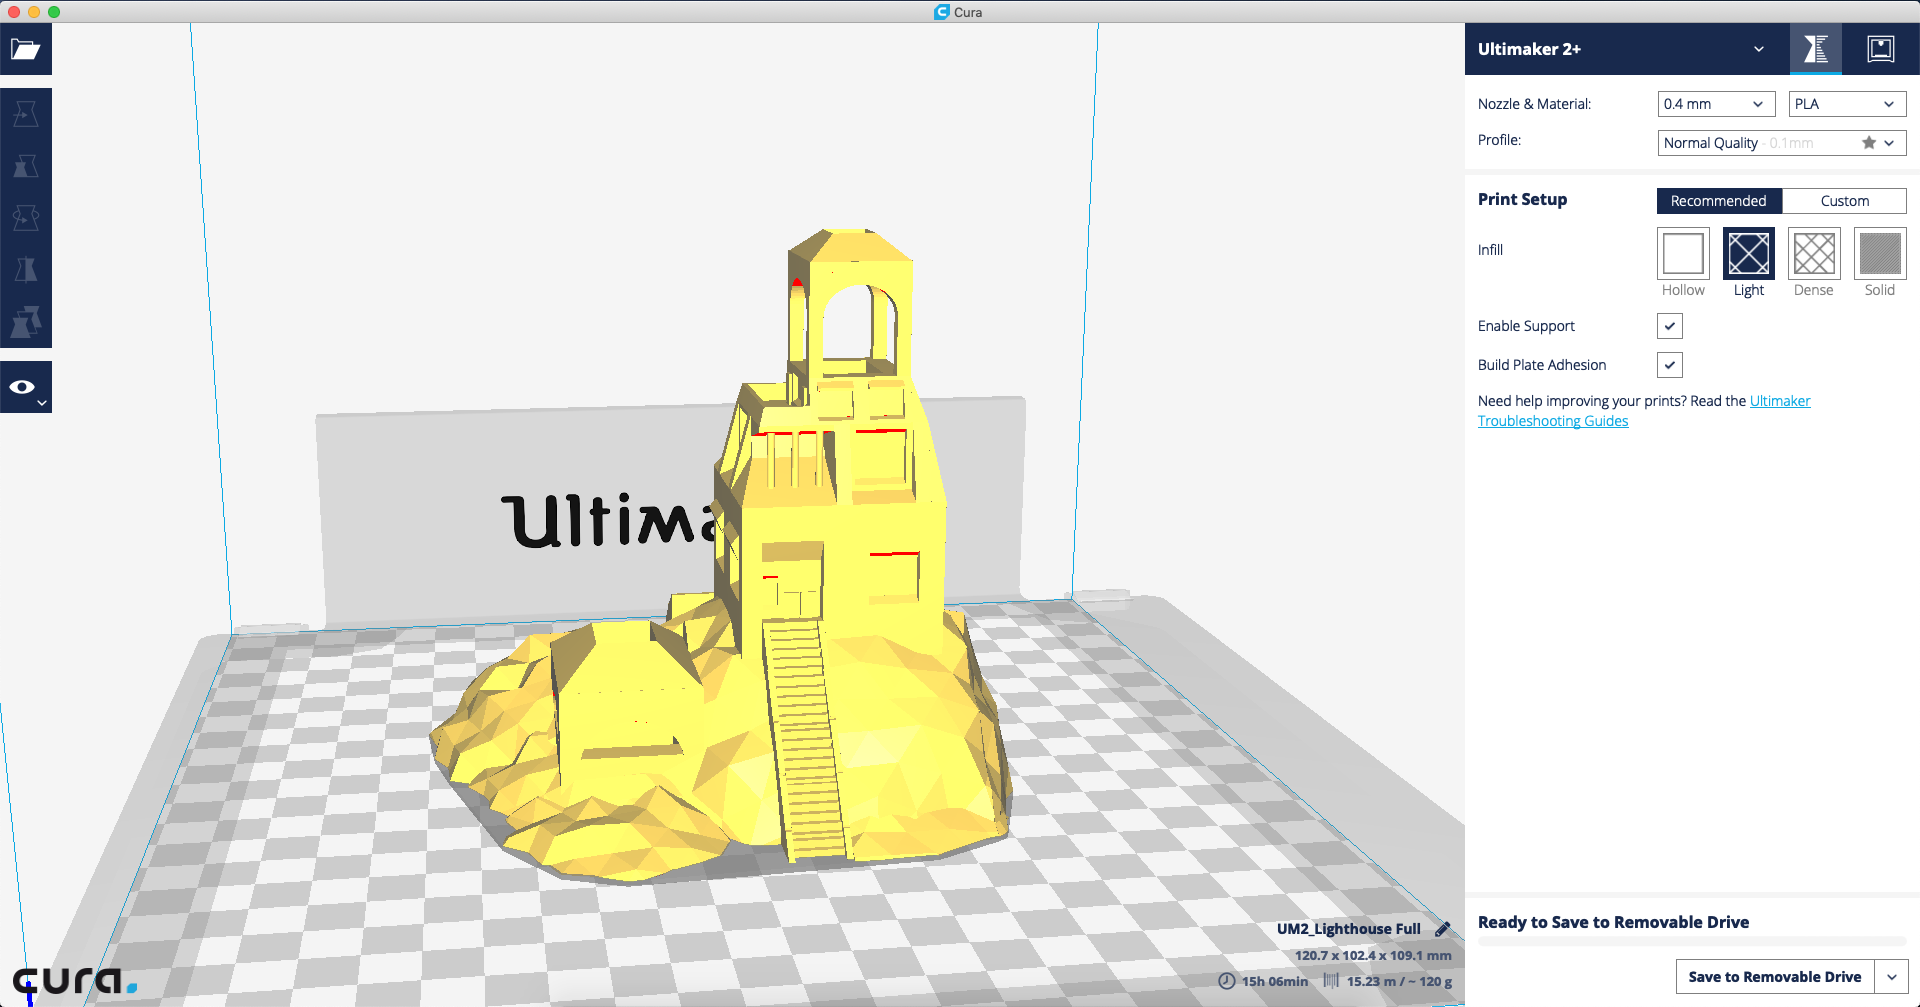Toggle the Enable Support checkbox

tap(1670, 326)
